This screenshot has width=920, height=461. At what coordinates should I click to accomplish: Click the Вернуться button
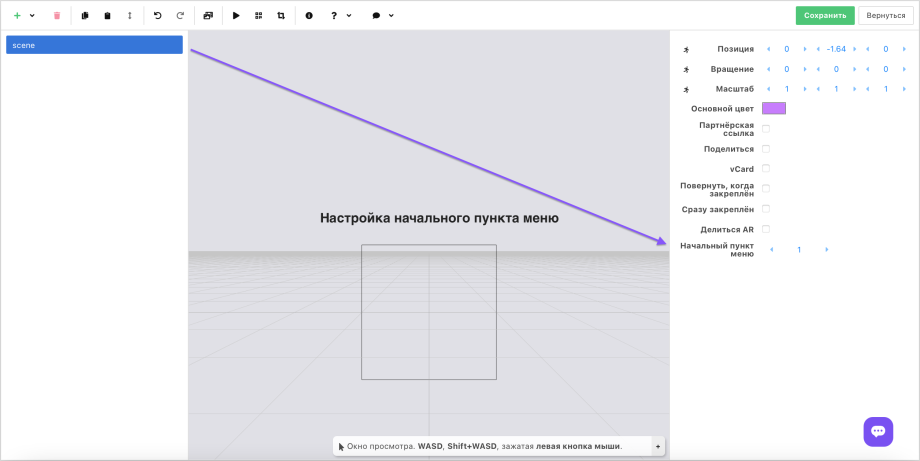click(886, 16)
